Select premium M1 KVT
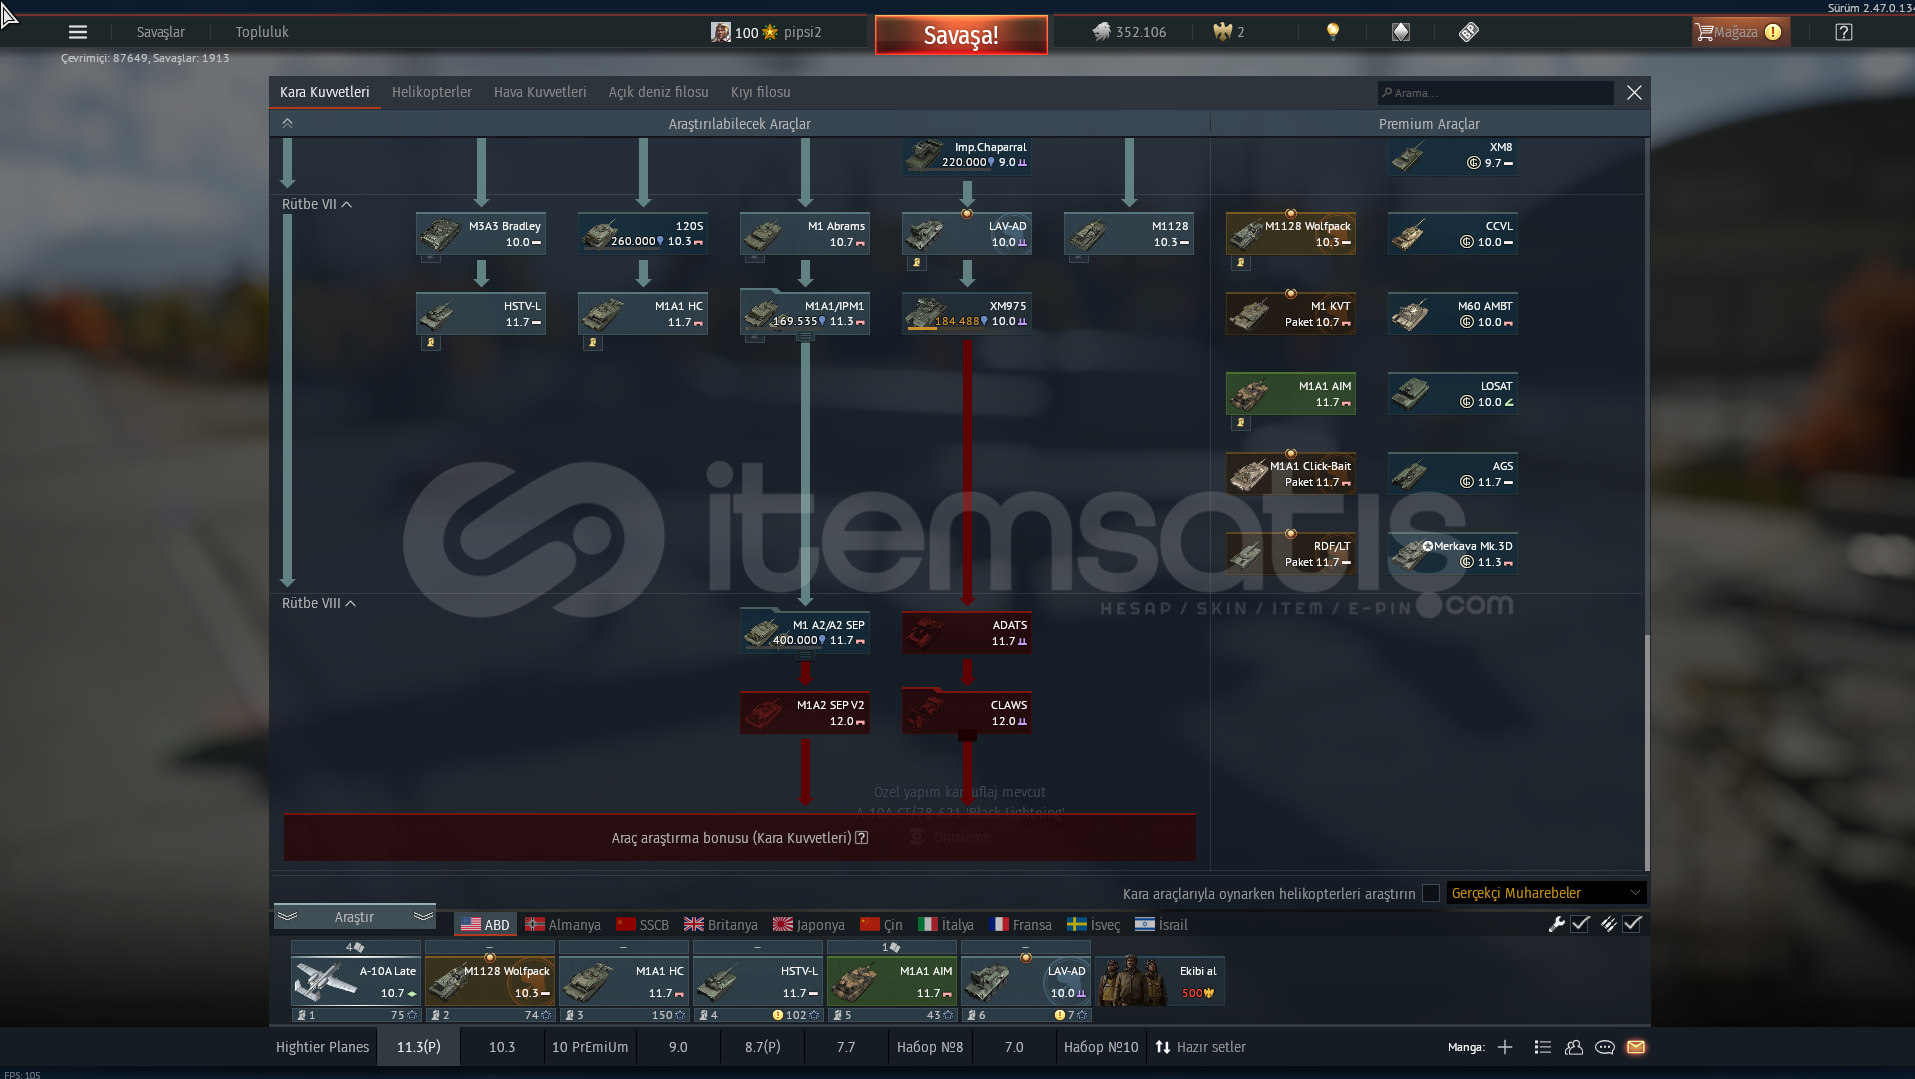 click(1291, 314)
